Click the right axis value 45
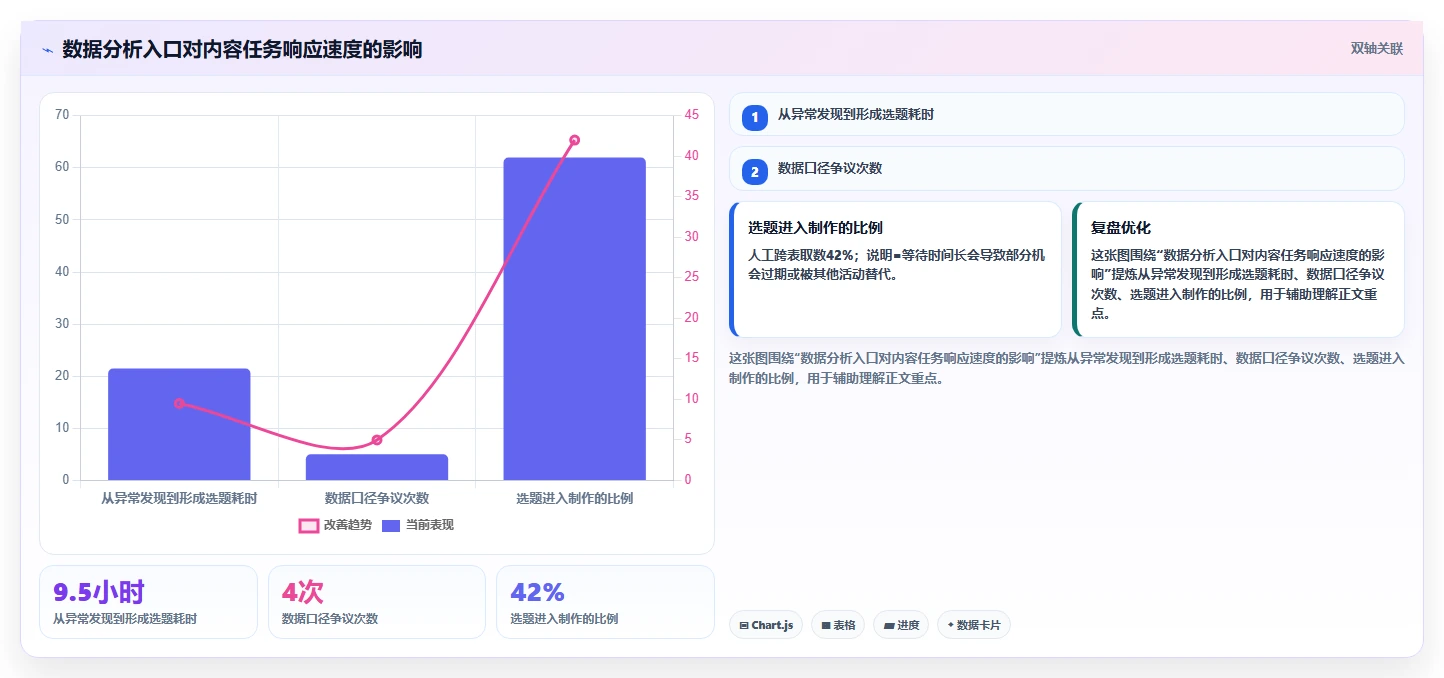This screenshot has height=678, width=1444. click(691, 115)
